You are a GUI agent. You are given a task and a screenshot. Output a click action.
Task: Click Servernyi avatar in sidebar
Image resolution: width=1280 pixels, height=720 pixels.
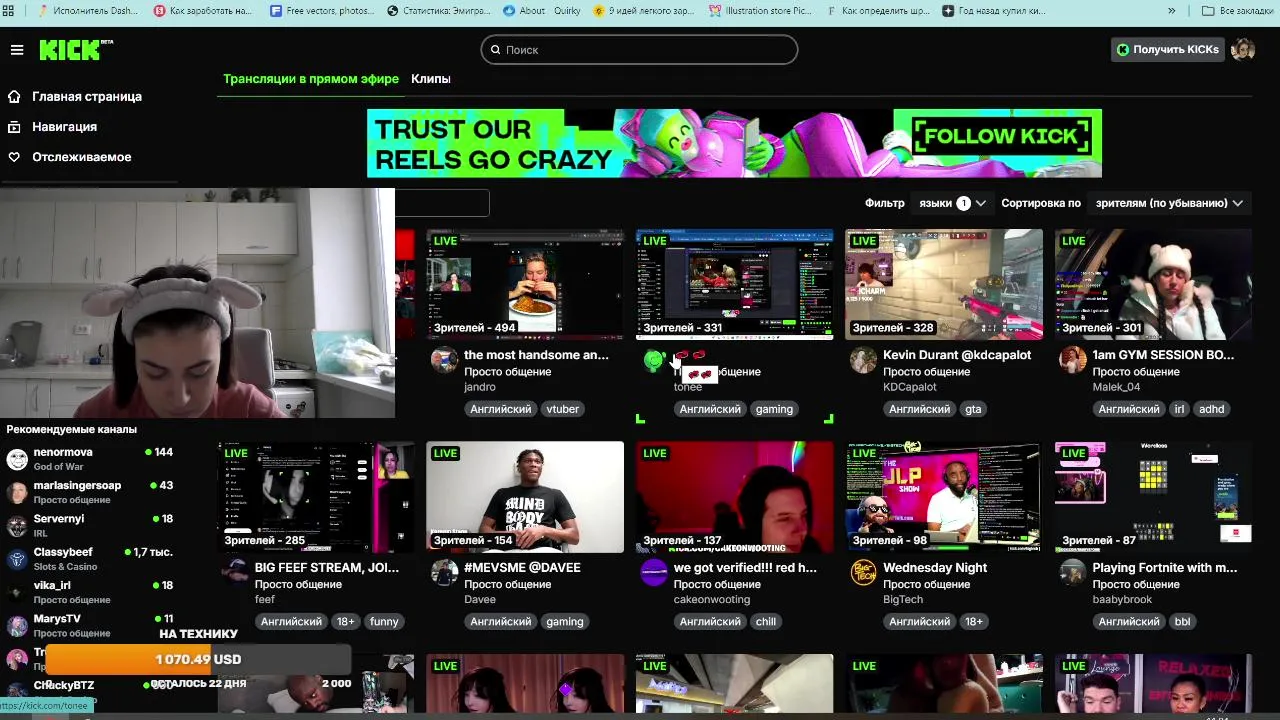17,526
